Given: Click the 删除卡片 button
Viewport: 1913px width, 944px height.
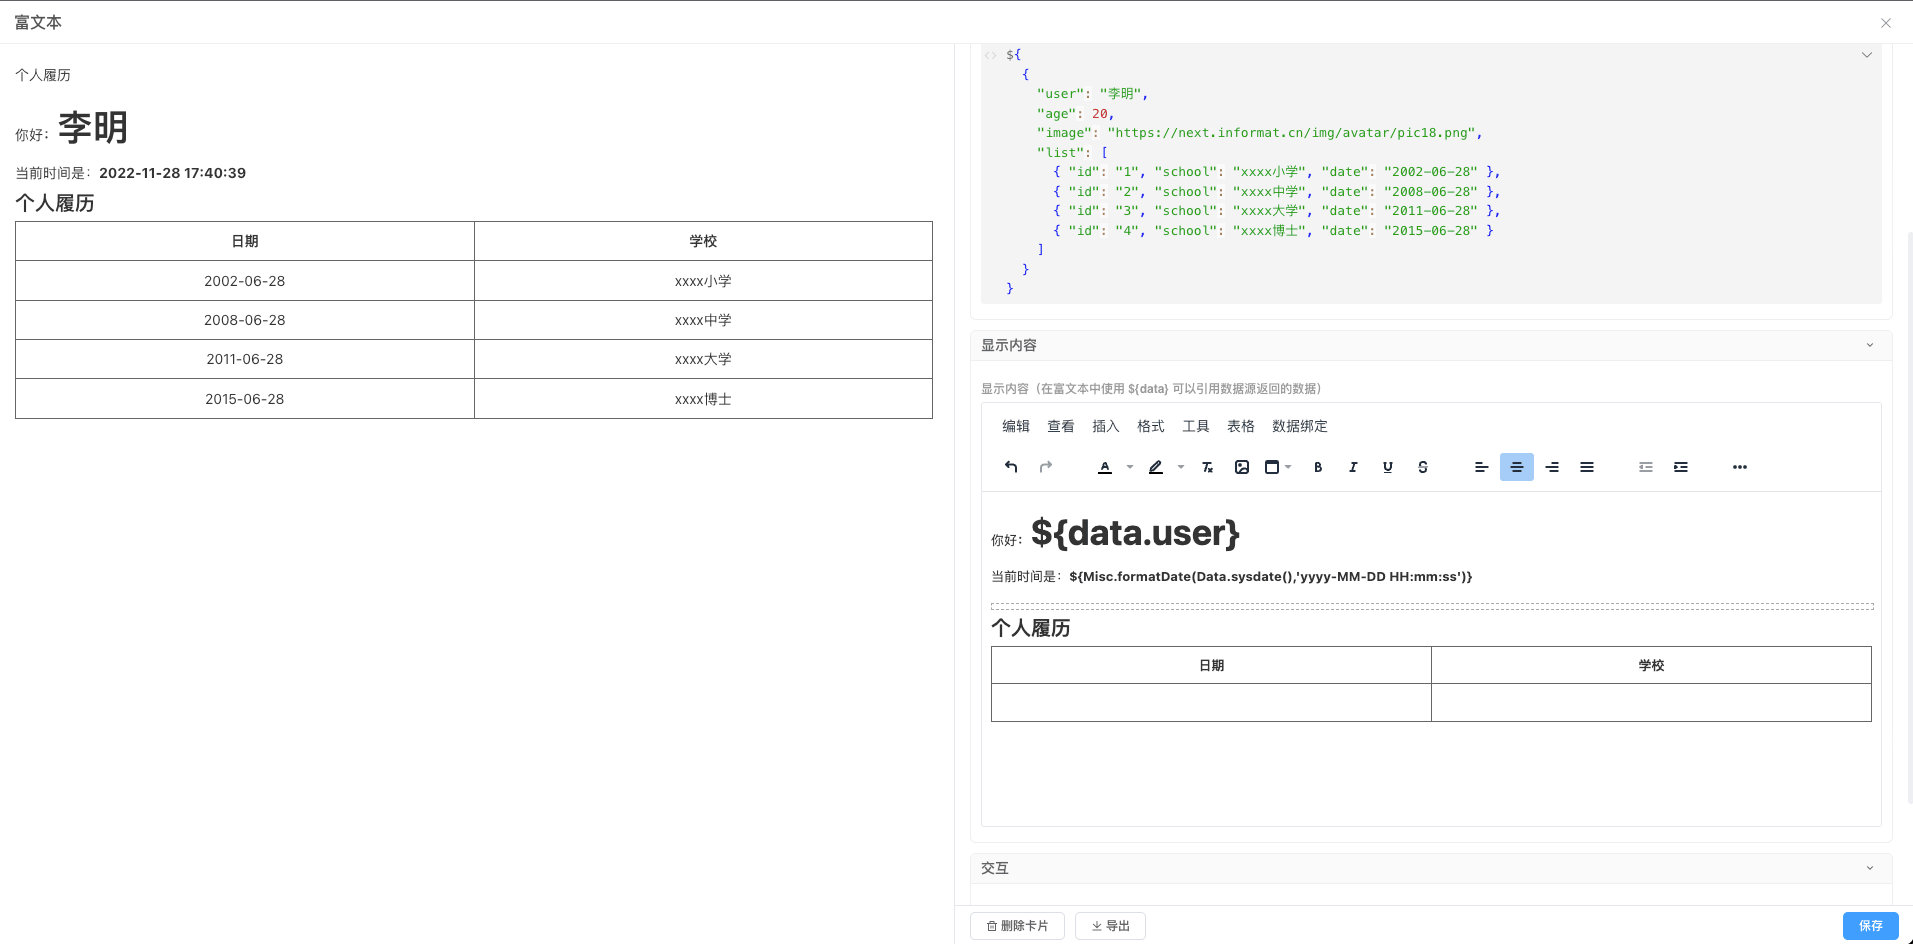Looking at the screenshot, I should pyautogui.click(x=1017, y=926).
